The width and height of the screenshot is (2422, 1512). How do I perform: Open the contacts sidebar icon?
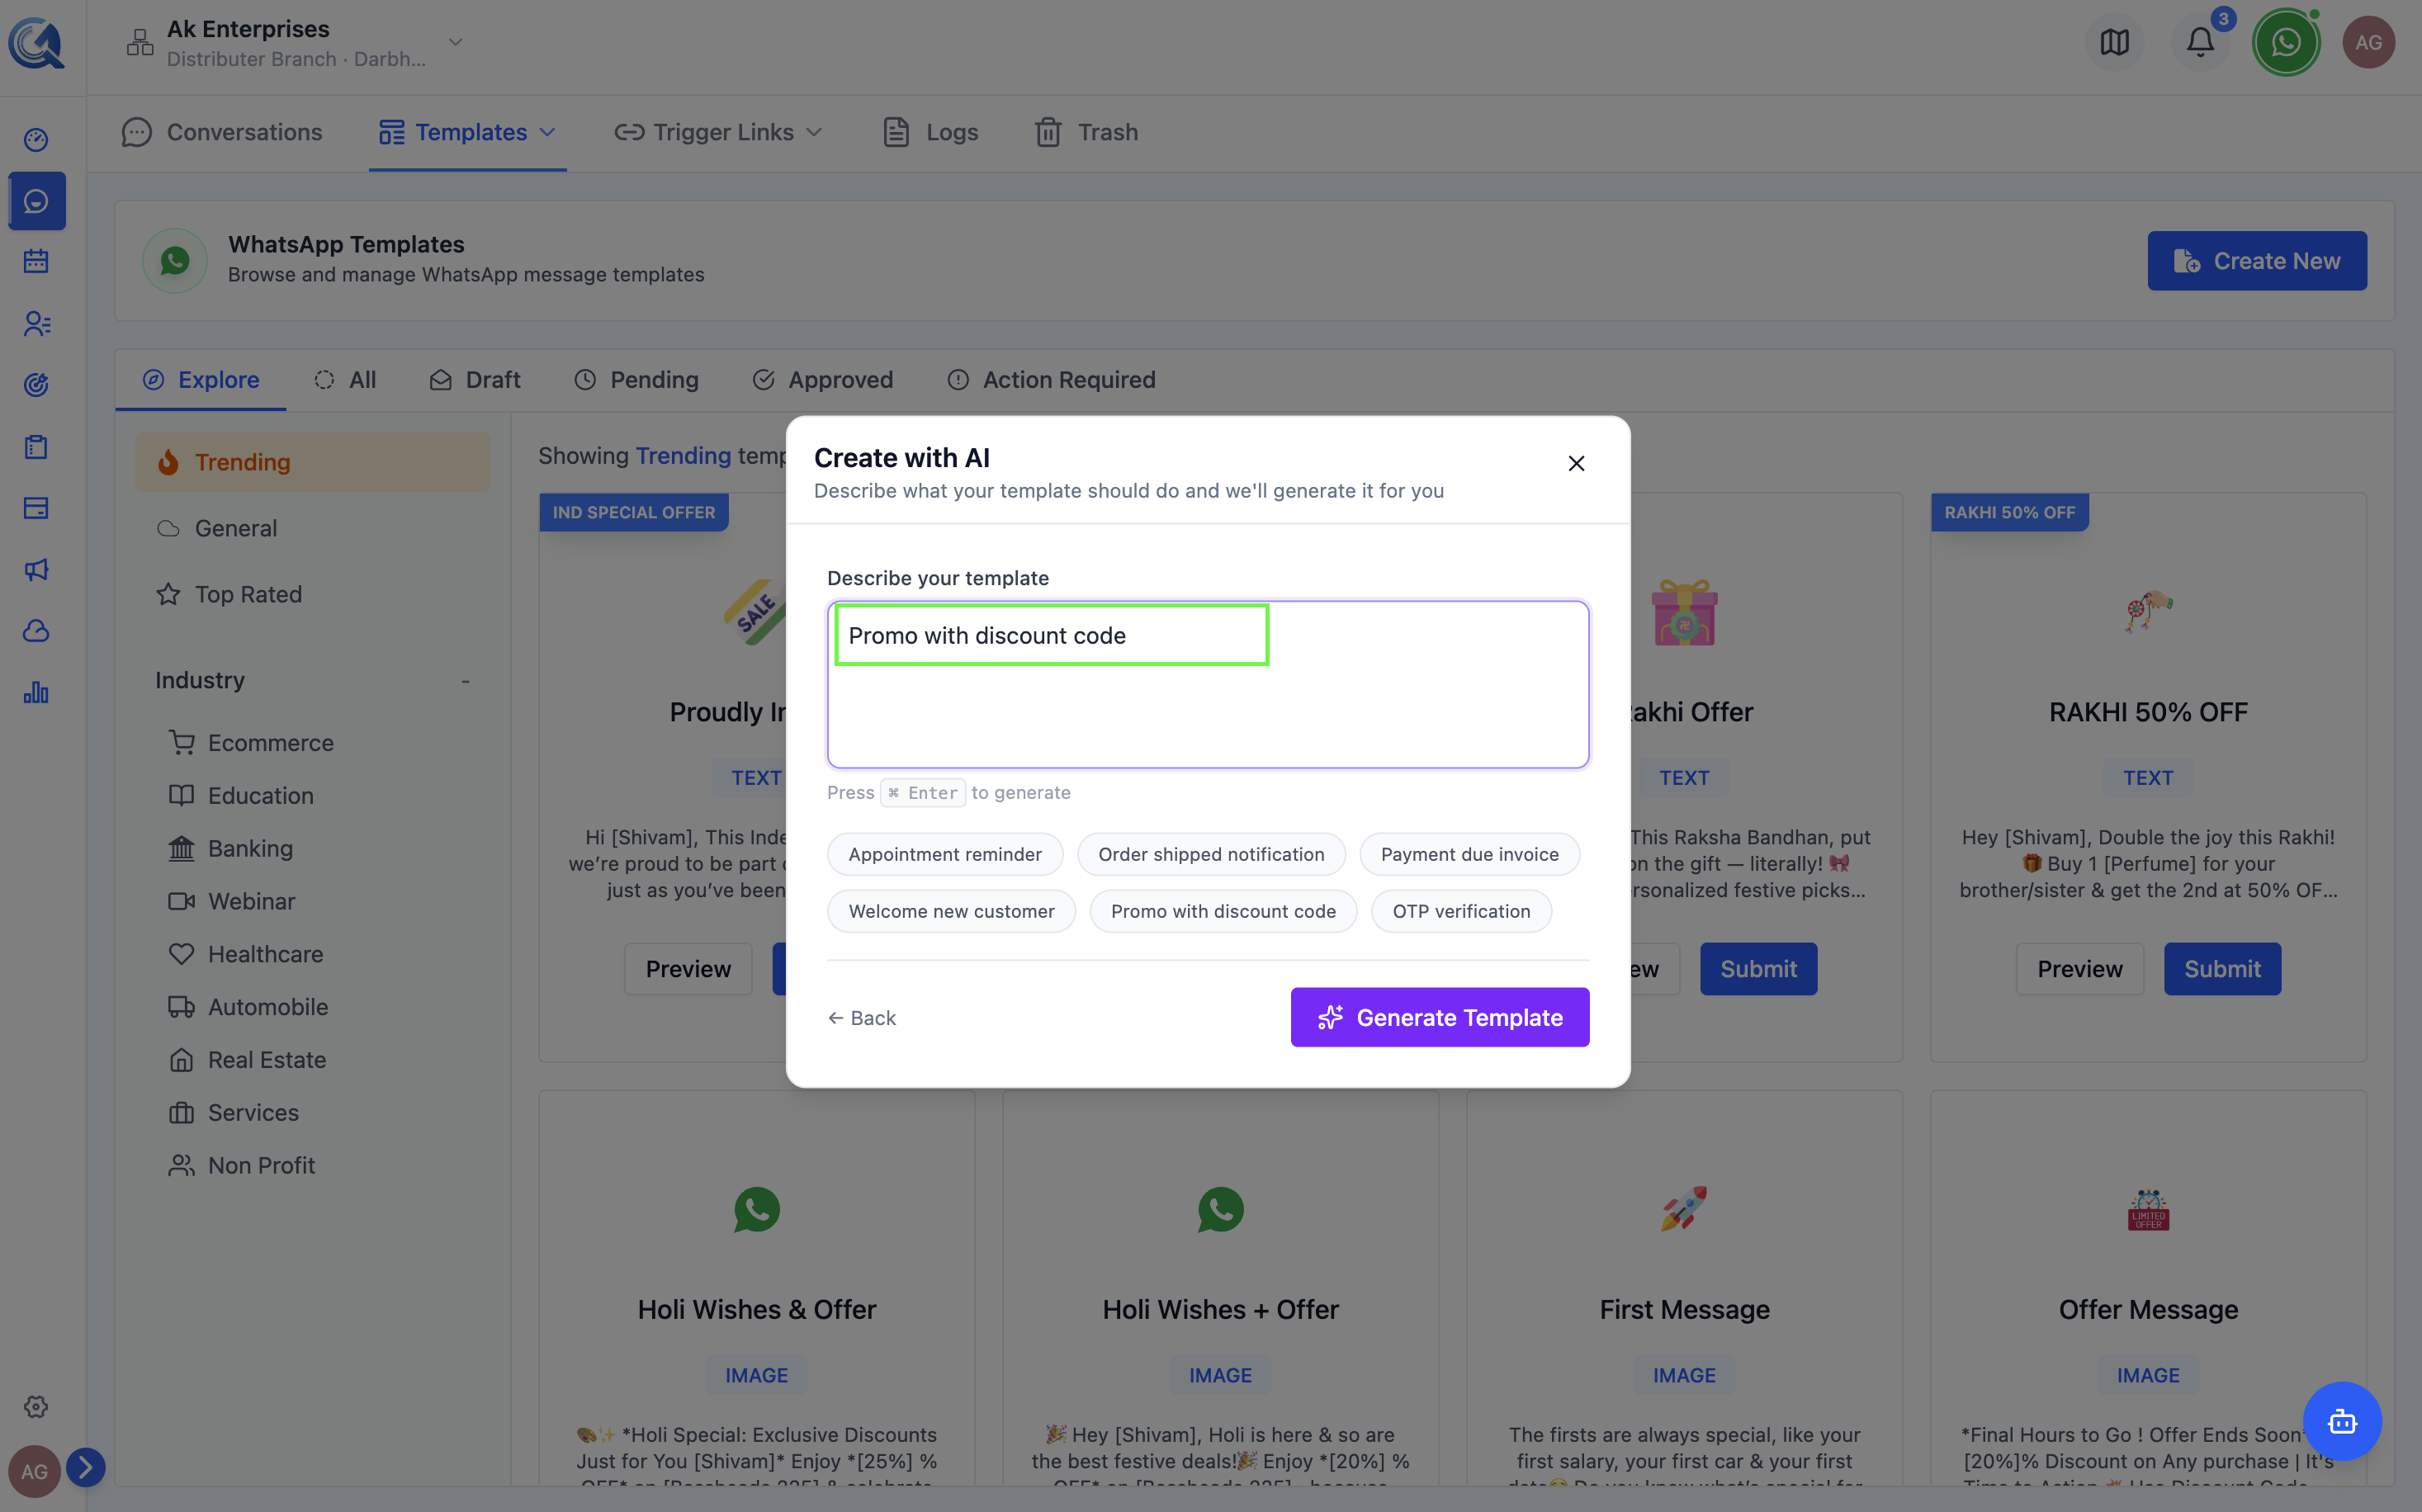tap(36, 323)
